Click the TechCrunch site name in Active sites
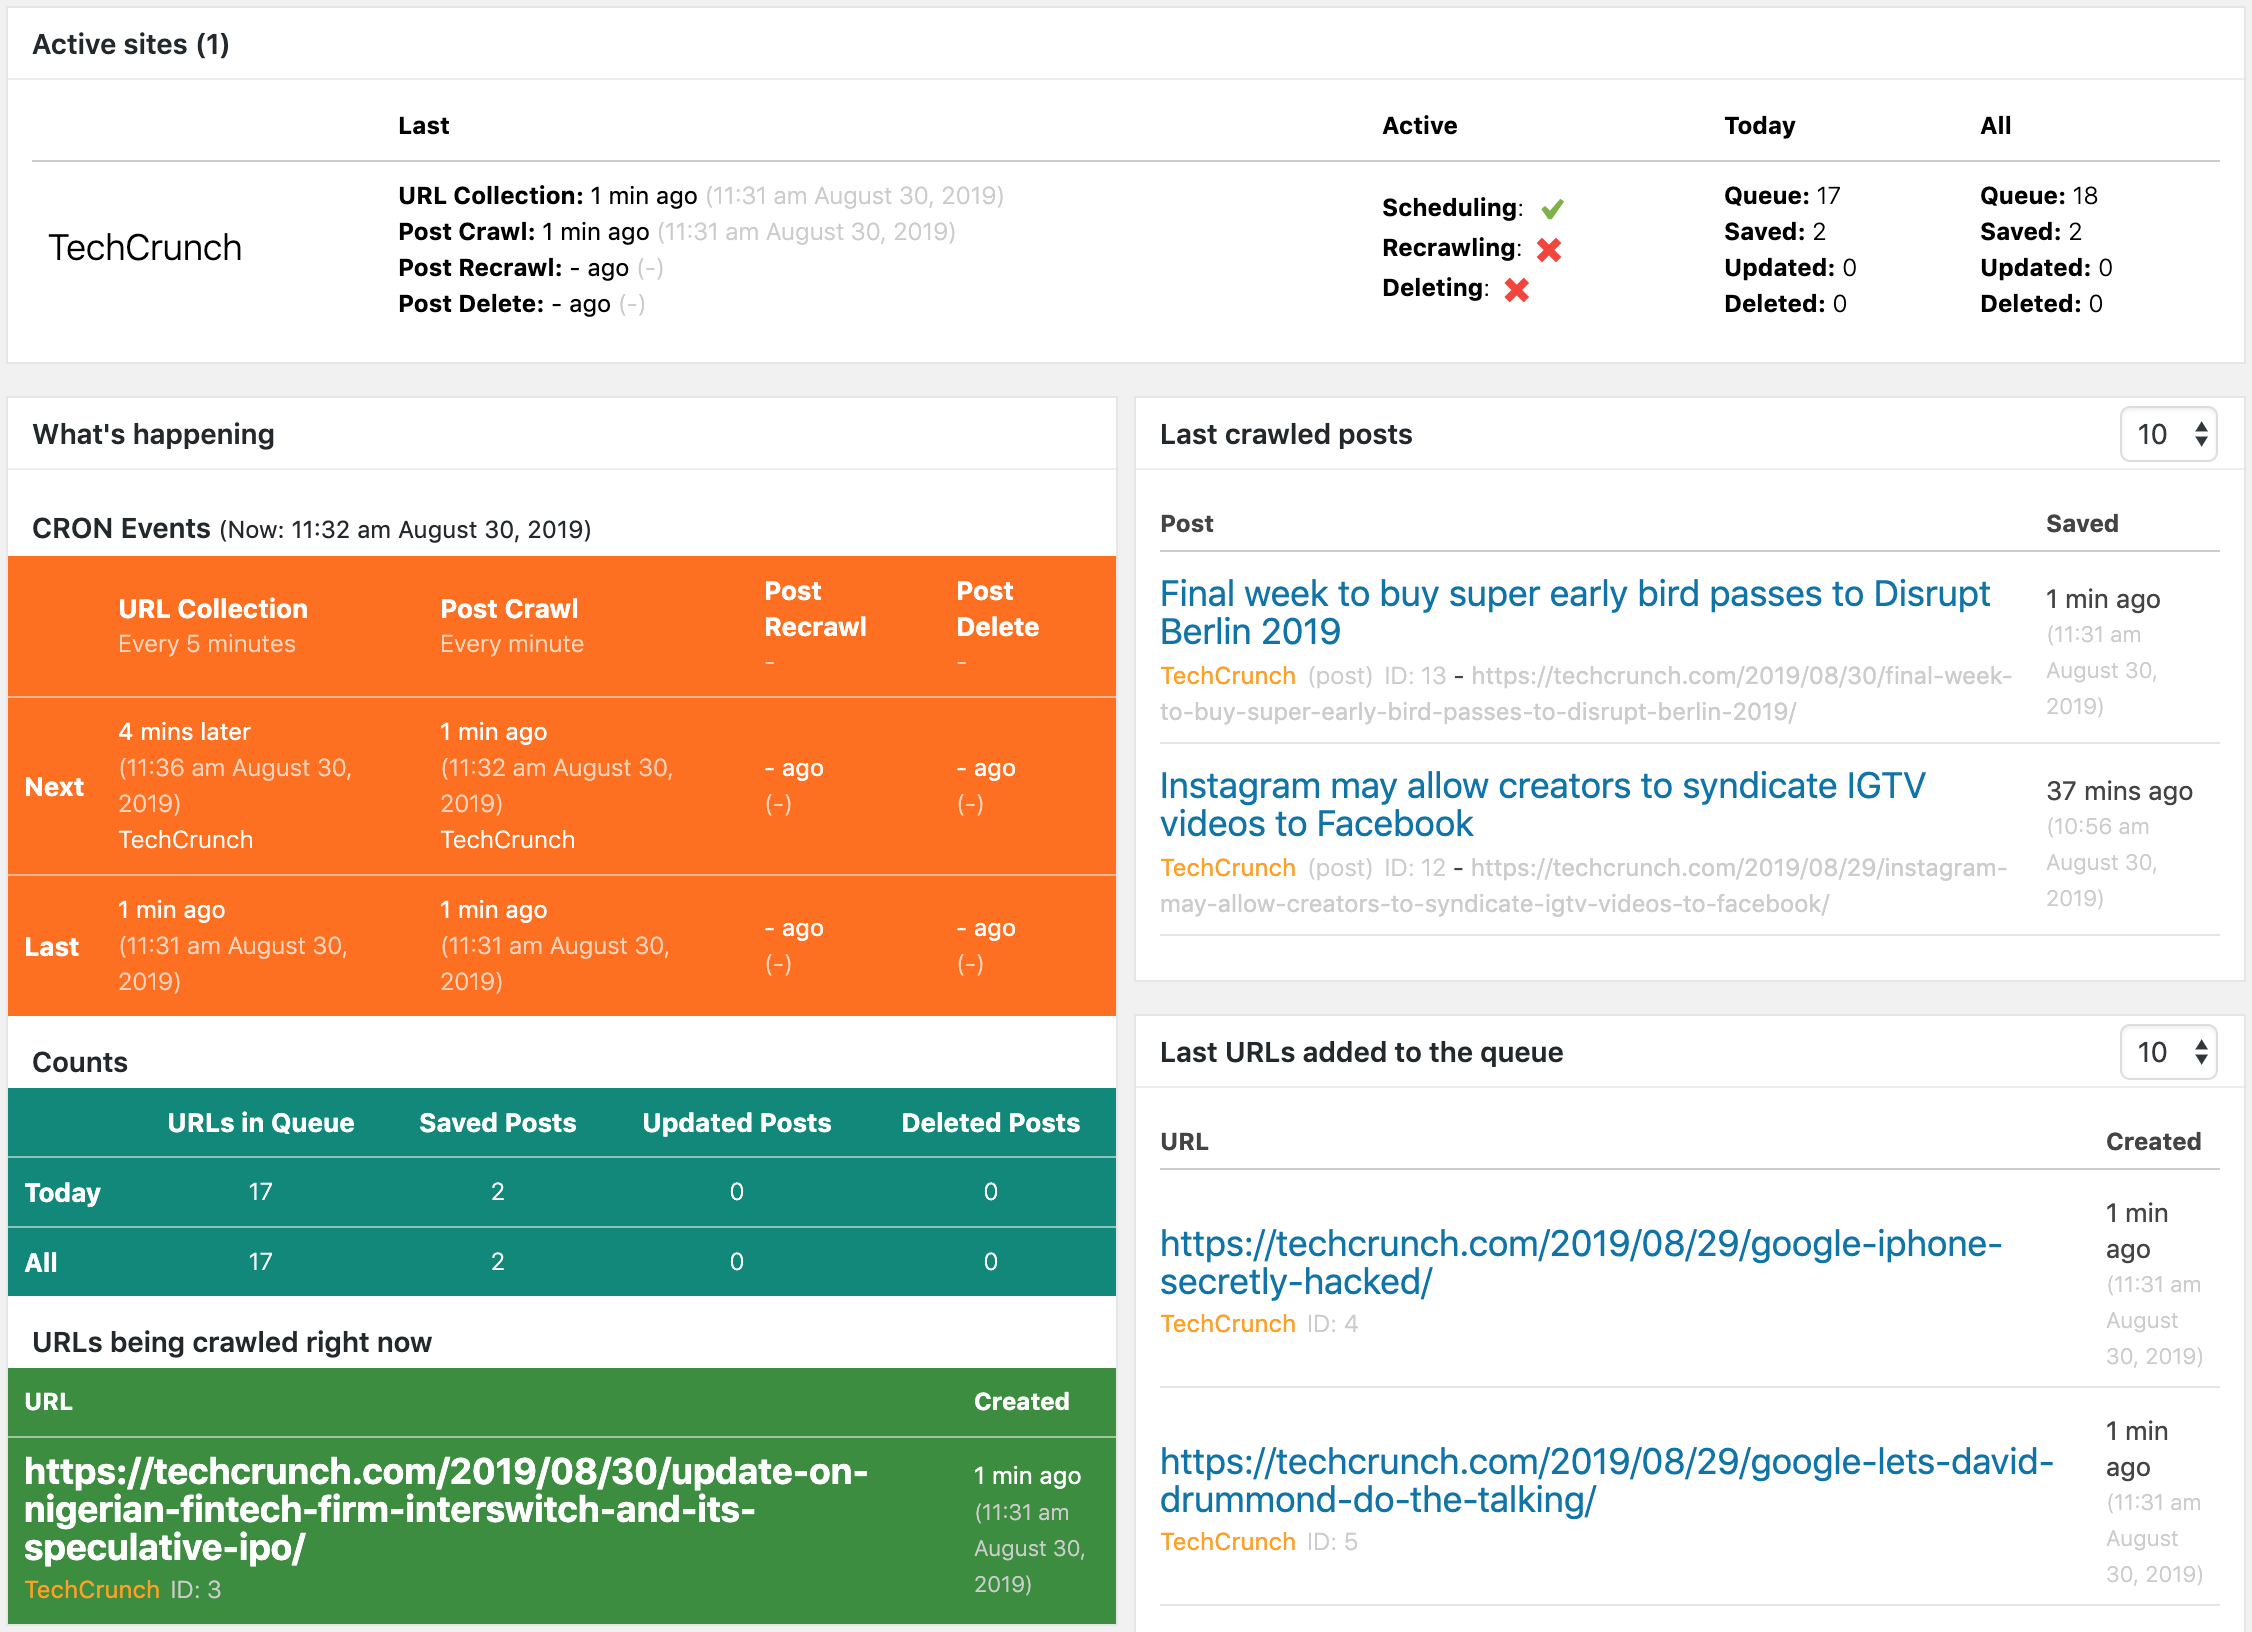 145,248
